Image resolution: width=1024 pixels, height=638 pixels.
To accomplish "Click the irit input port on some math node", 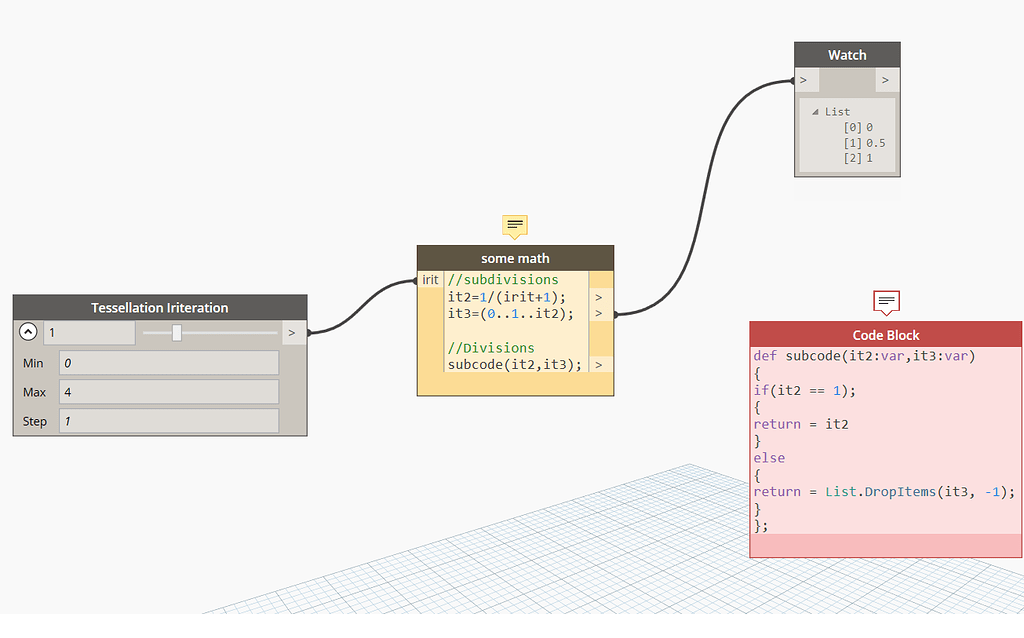I will click(430, 280).
